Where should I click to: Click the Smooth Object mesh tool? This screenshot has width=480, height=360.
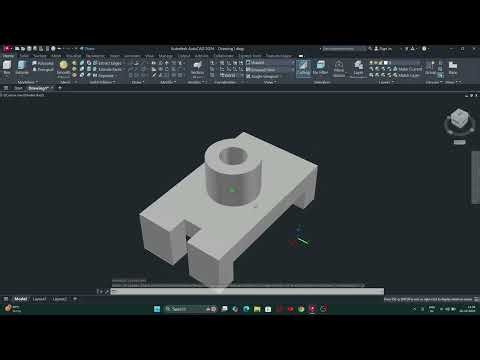(x=63, y=68)
